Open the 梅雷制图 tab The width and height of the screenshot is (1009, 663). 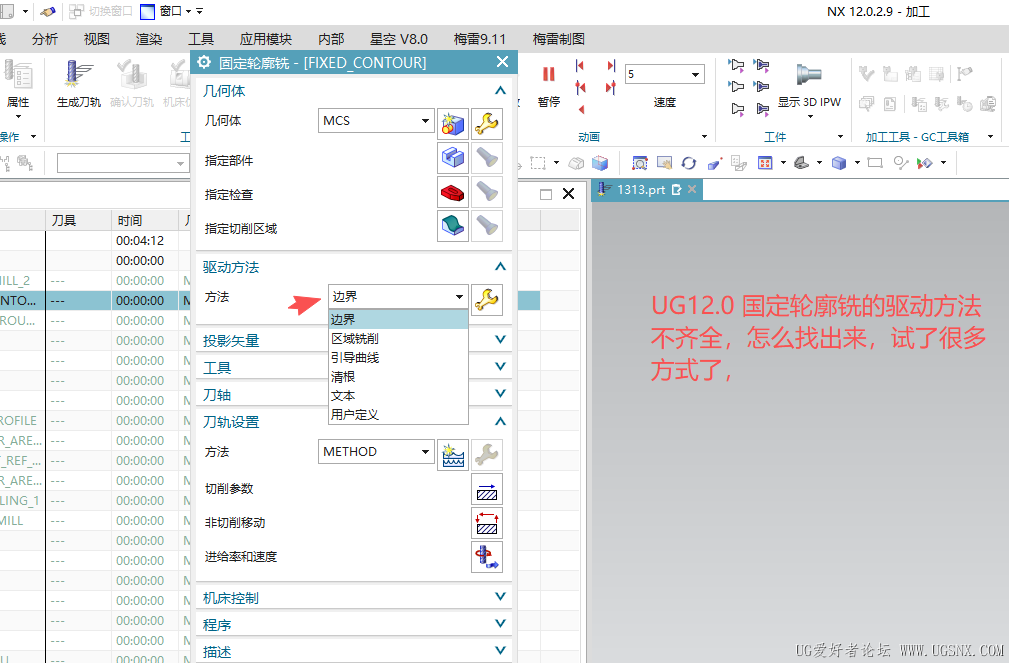click(559, 39)
